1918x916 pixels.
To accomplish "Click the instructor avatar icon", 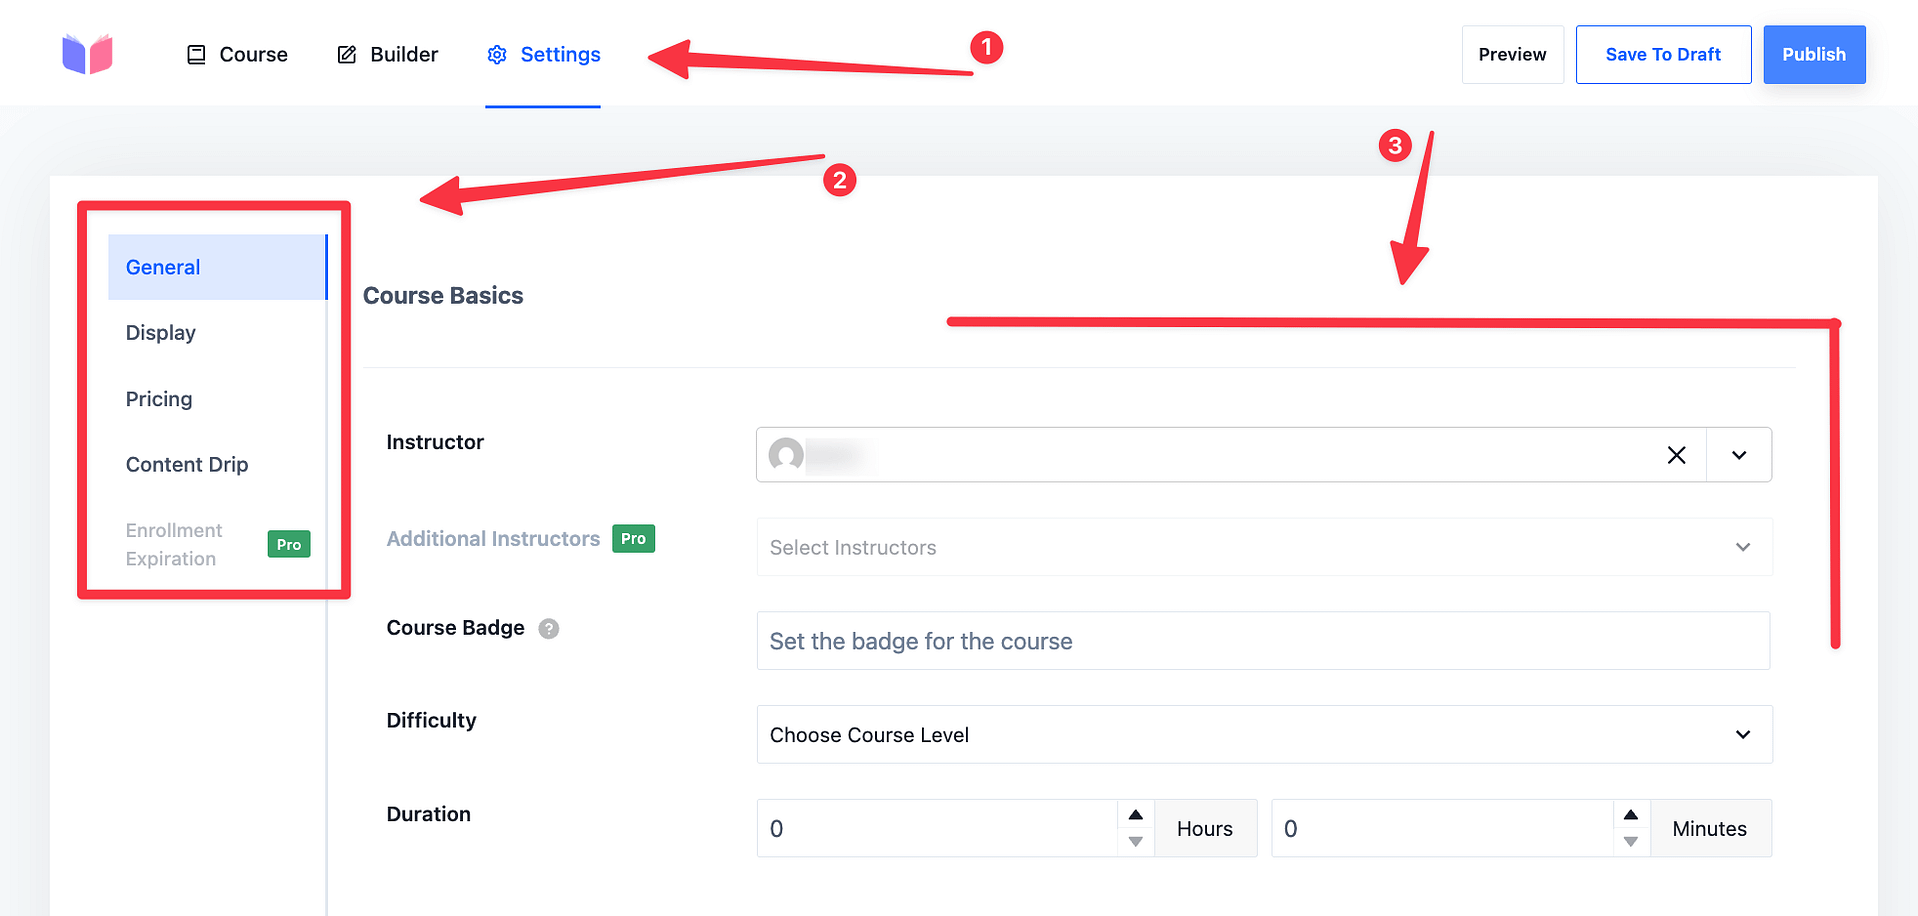I will 786,455.
